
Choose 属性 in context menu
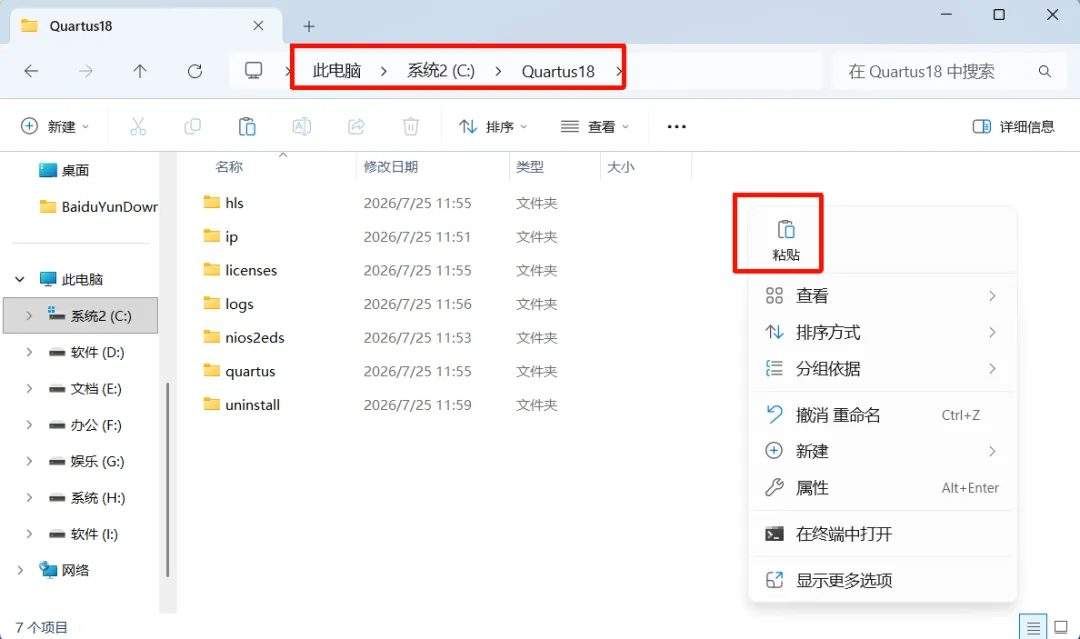pos(882,488)
